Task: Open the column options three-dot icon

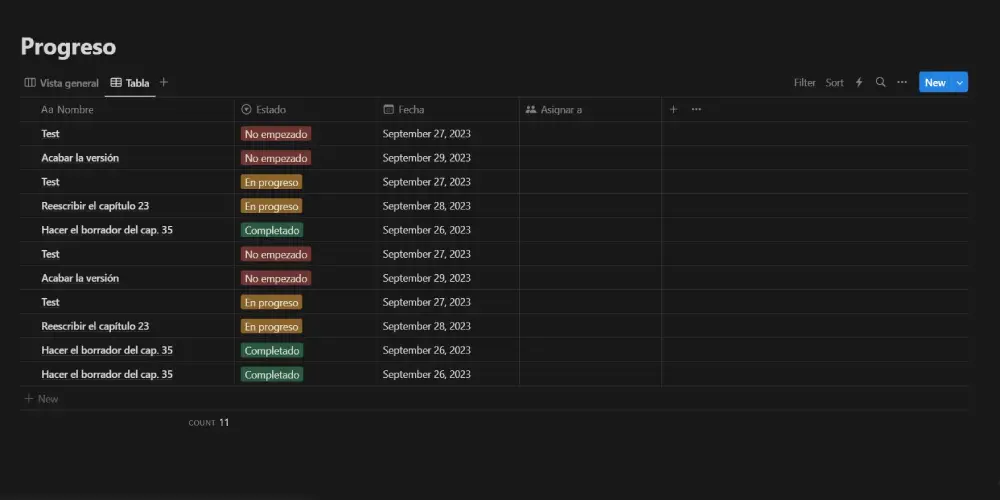Action: pyautogui.click(x=696, y=110)
